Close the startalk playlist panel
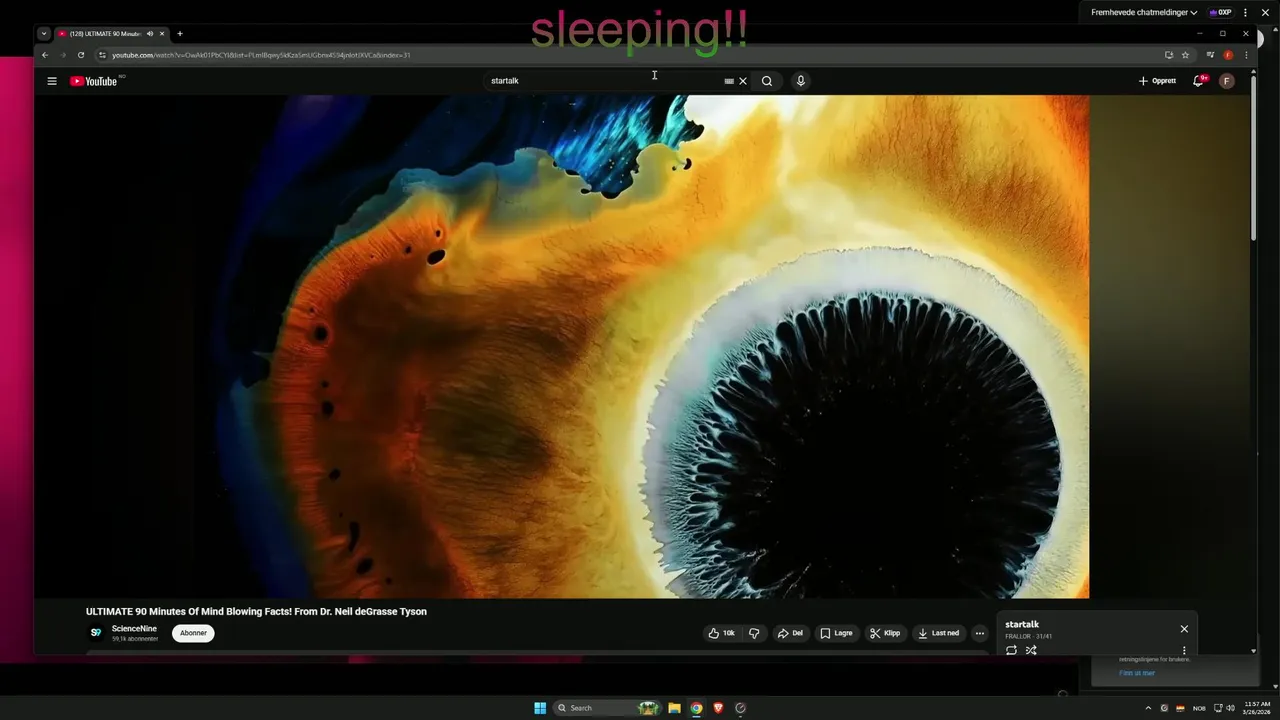This screenshot has width=1280, height=720. click(x=1184, y=629)
